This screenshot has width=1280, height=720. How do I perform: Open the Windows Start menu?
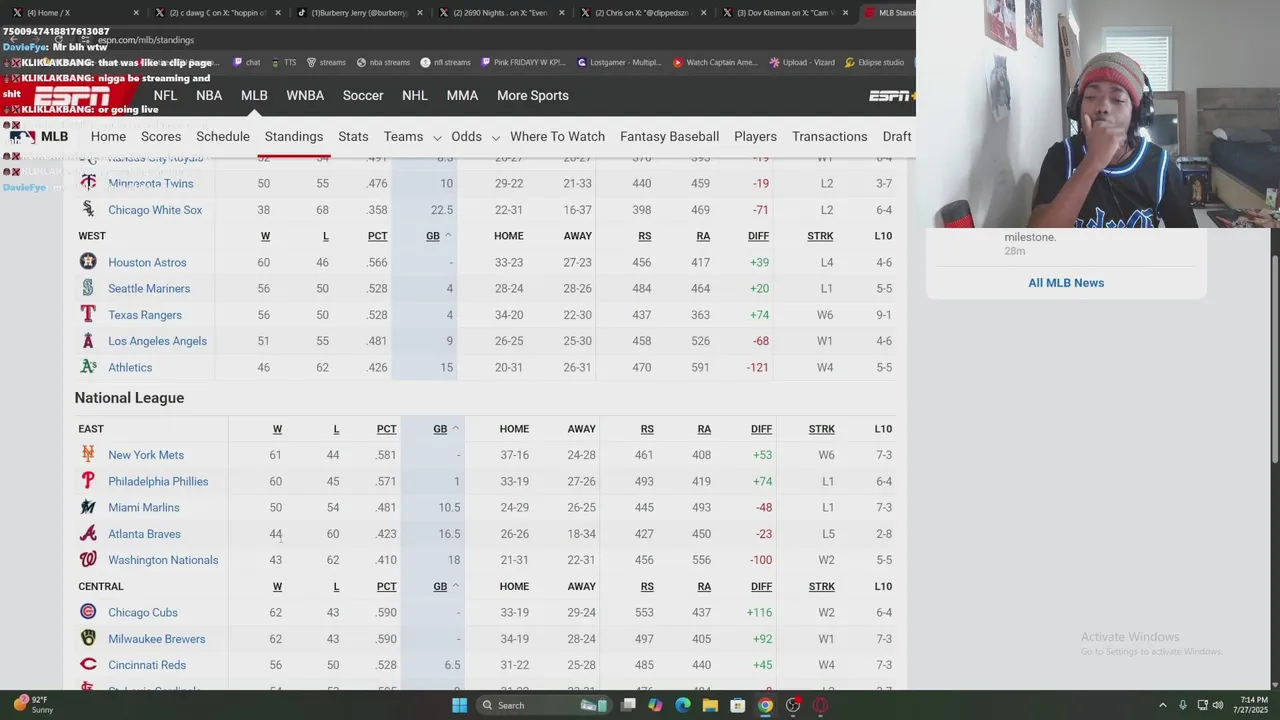pyautogui.click(x=459, y=705)
